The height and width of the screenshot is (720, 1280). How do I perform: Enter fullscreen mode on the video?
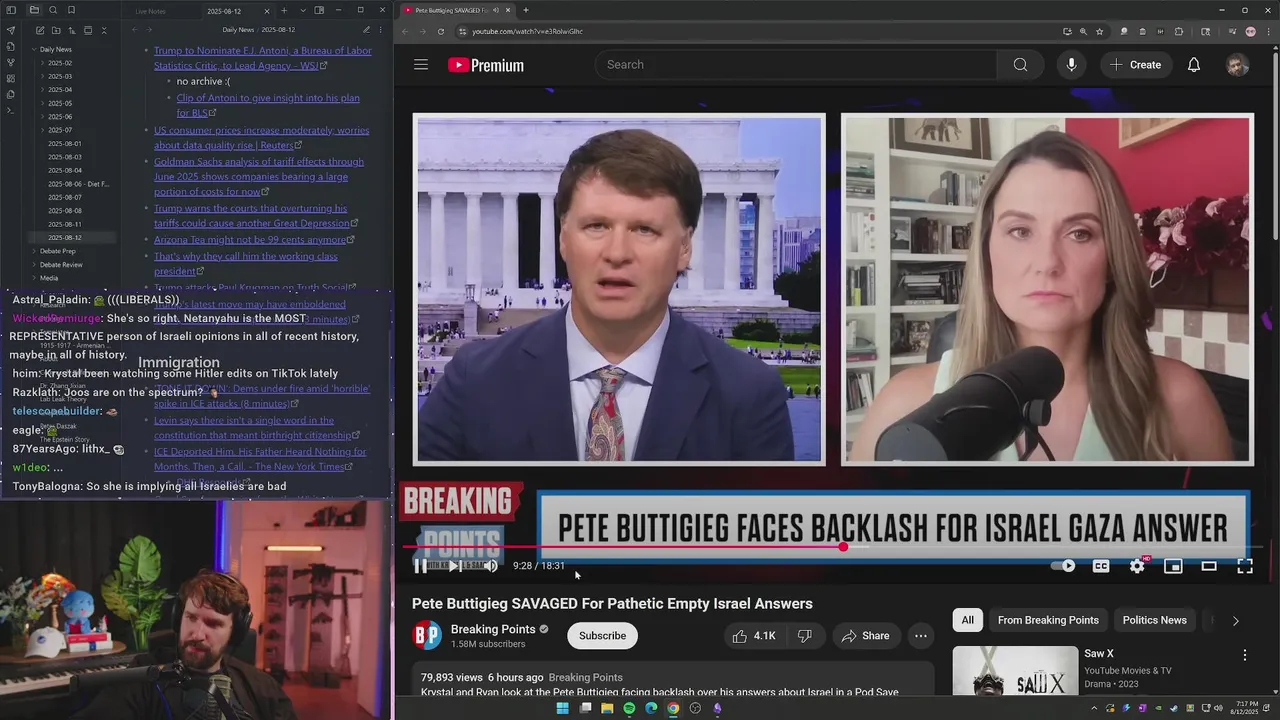click(x=1245, y=566)
